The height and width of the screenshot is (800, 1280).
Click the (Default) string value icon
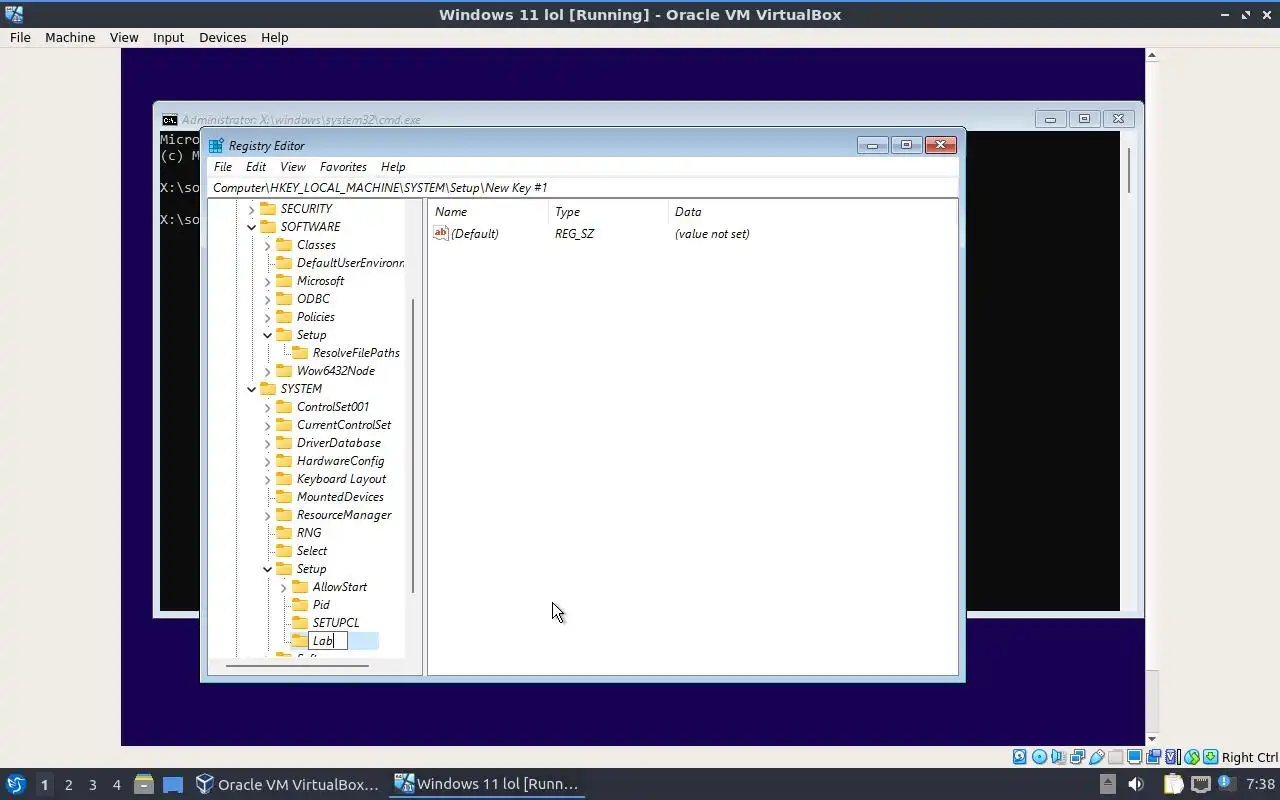pos(441,233)
